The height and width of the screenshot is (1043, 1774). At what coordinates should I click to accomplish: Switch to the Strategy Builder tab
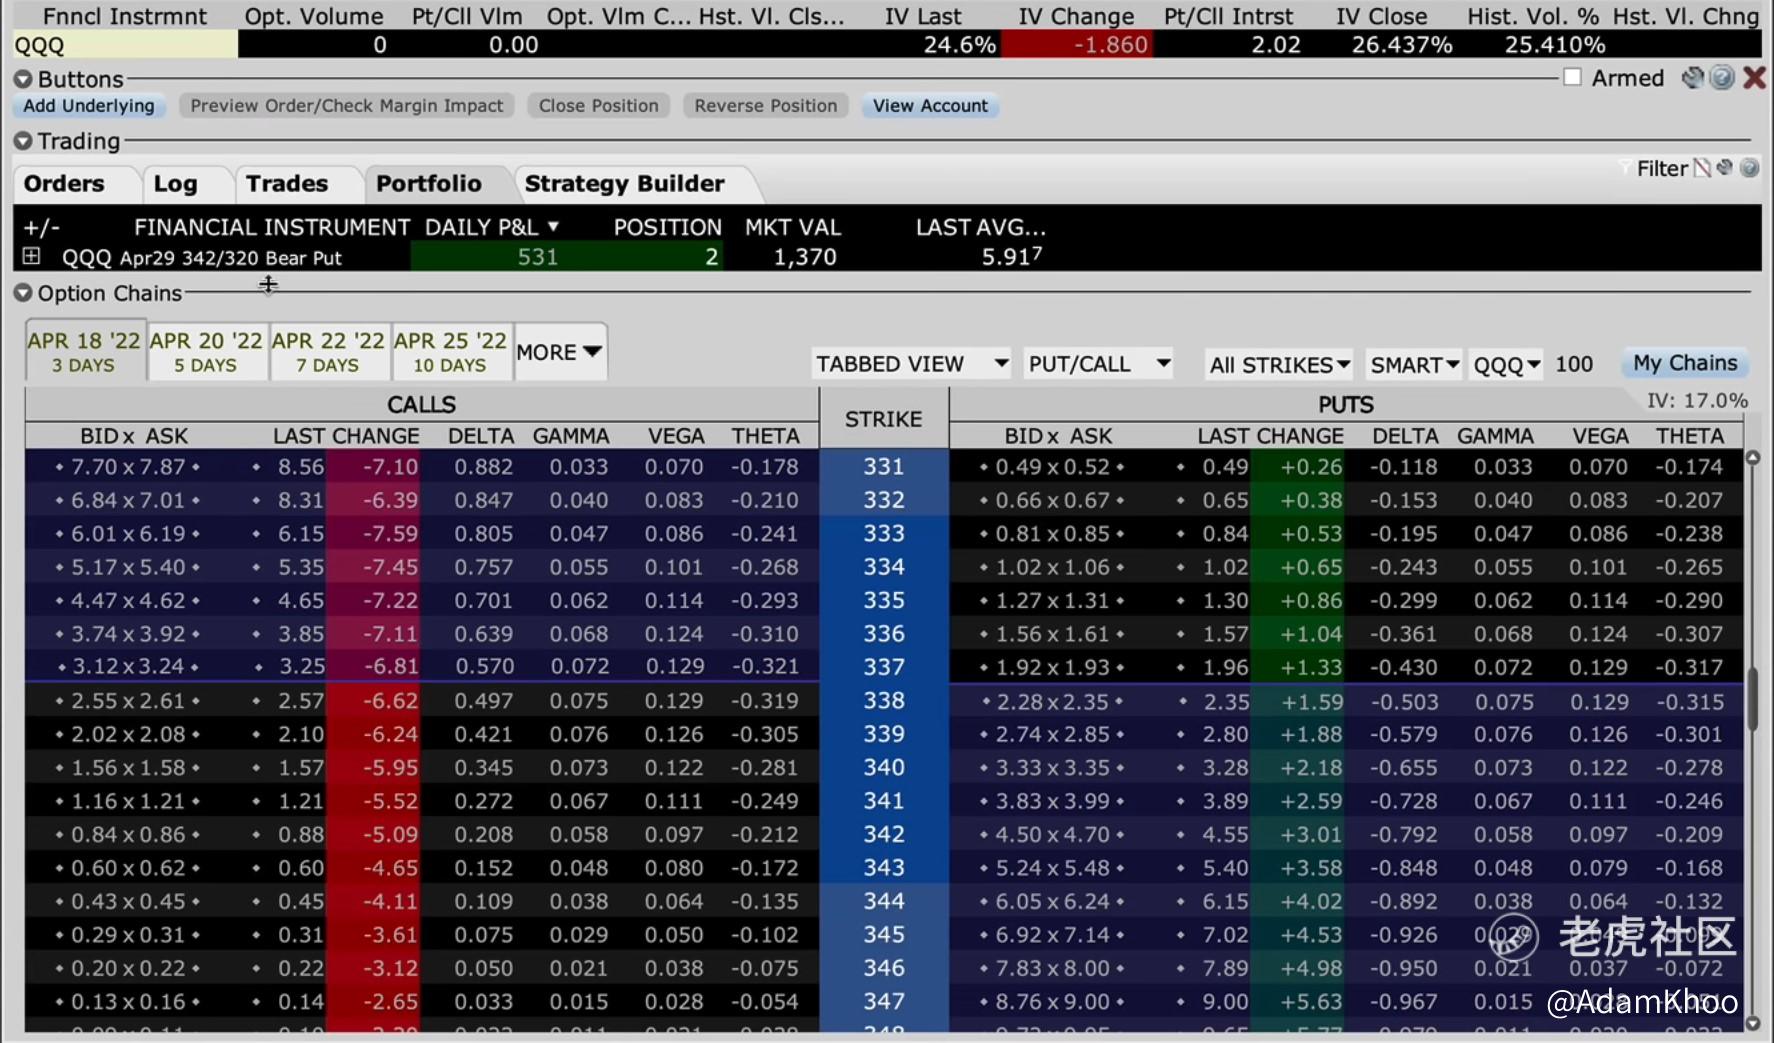[x=624, y=184]
